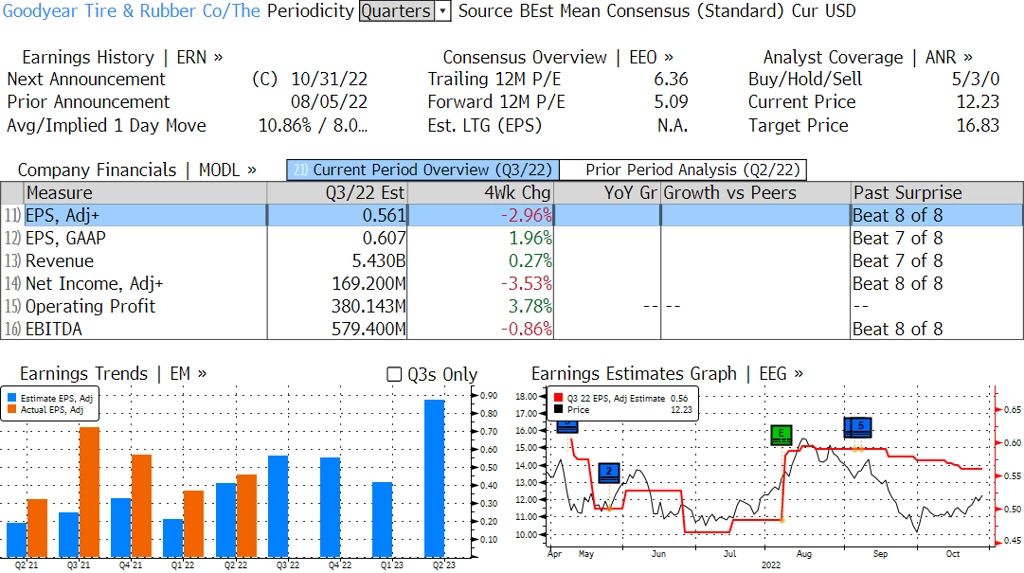Click the Q3/22 Est column header
Viewport: 1024px width, 573px height.
point(337,193)
